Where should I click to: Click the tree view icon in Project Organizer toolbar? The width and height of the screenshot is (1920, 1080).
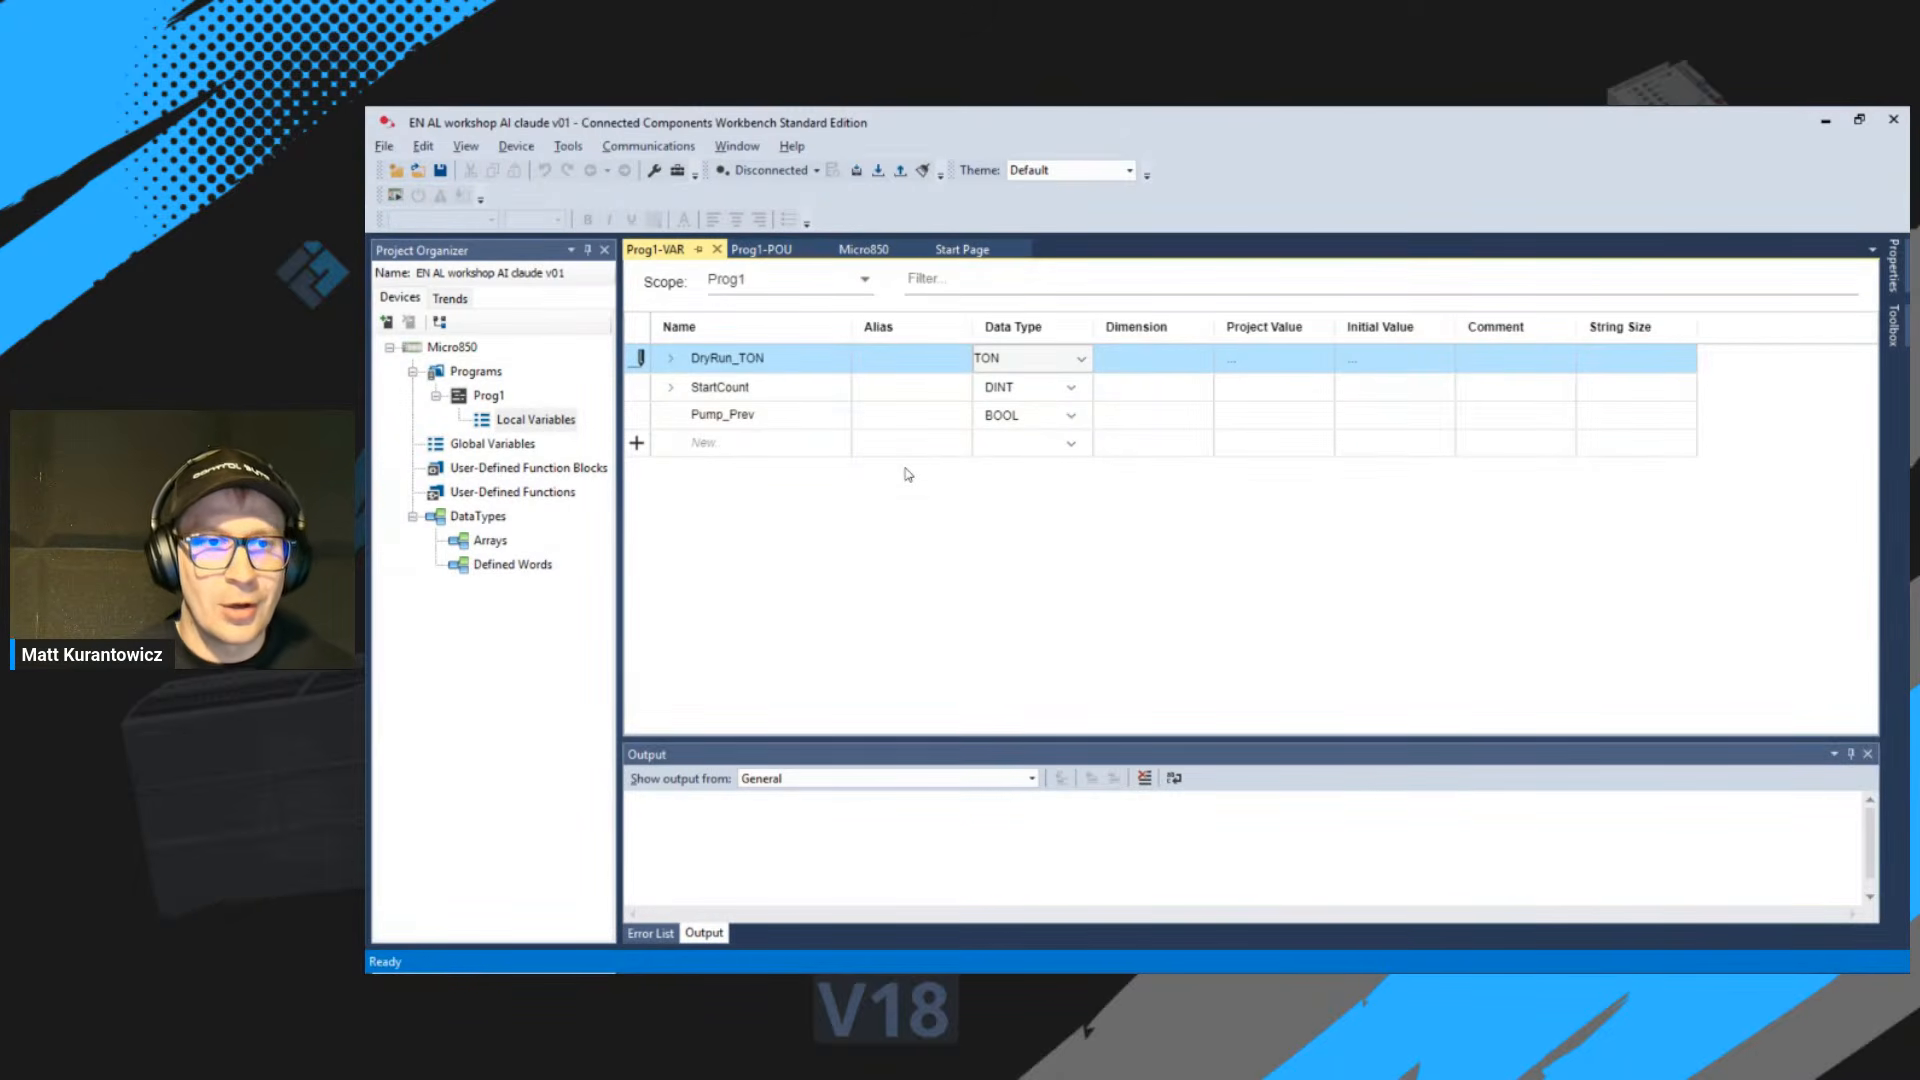(x=439, y=322)
